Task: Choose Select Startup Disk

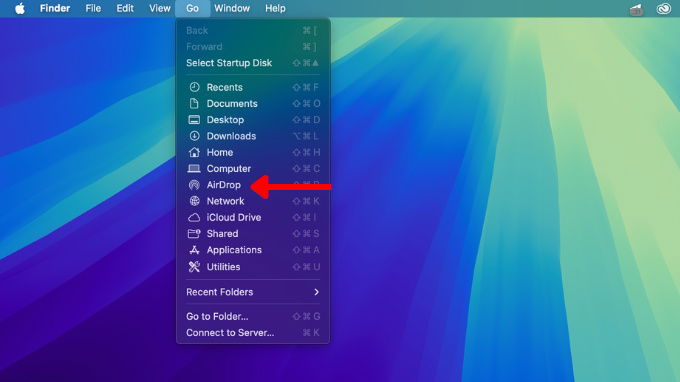Action: click(x=253, y=63)
